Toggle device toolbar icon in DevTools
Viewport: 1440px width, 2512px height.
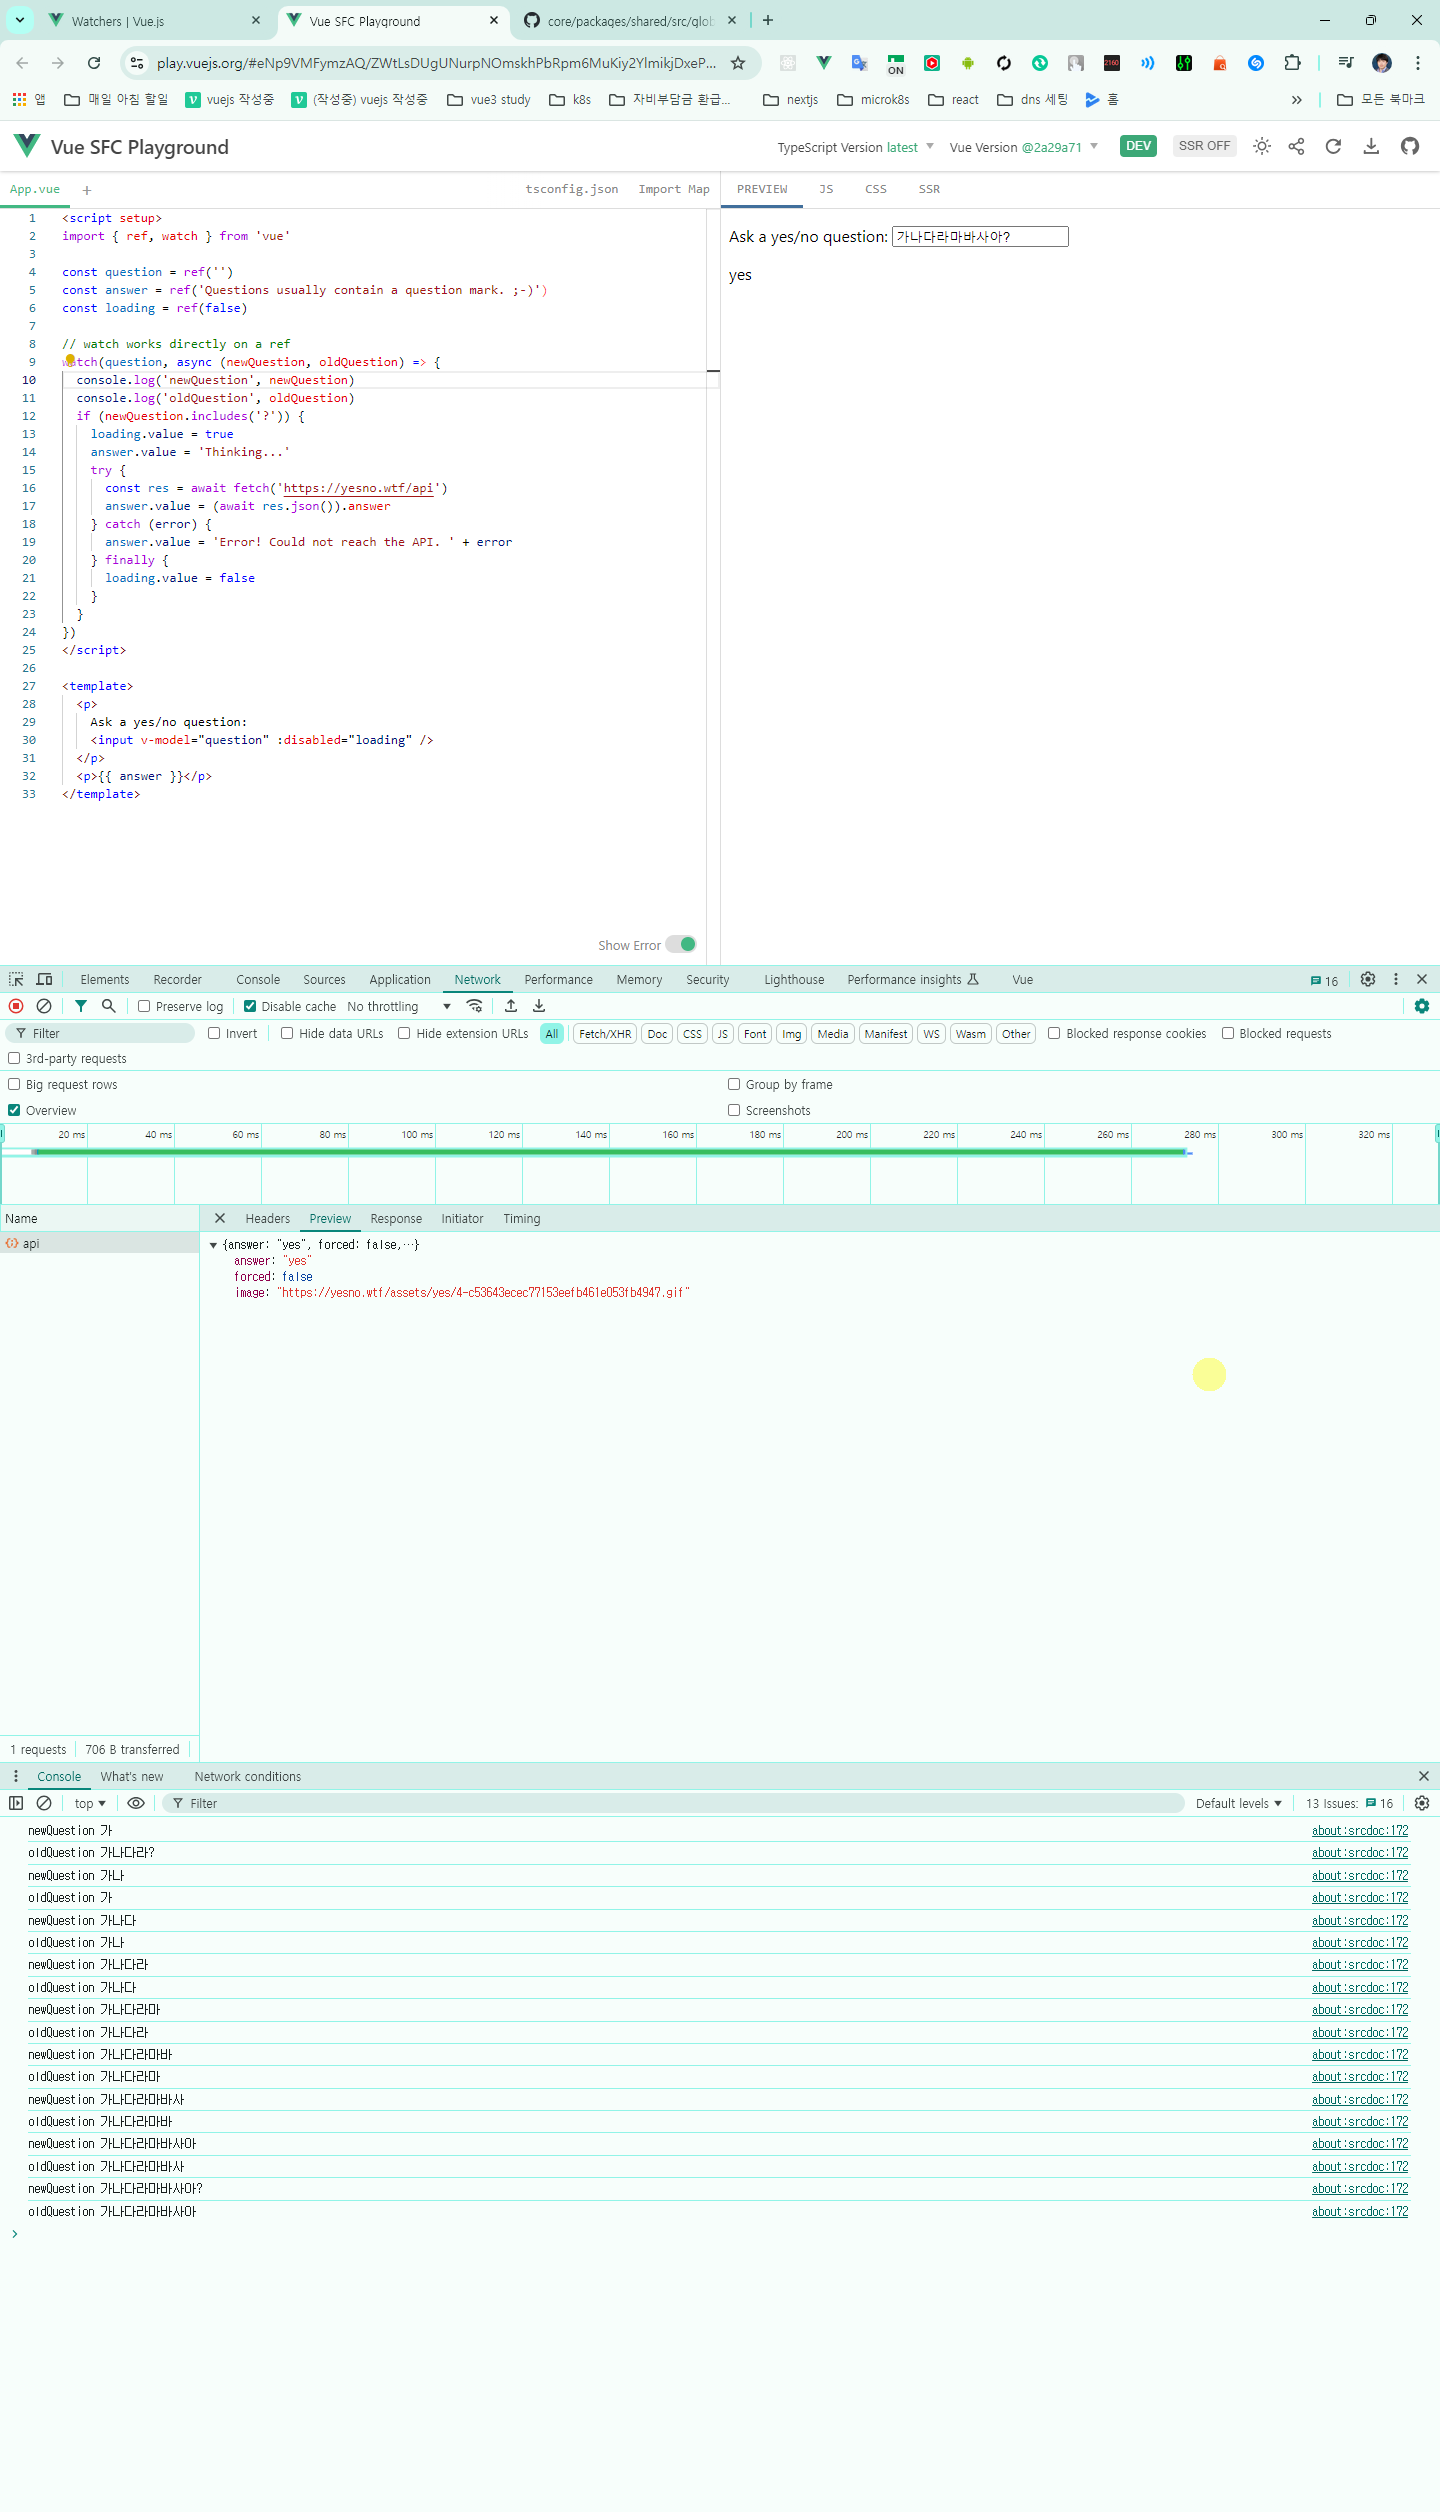coord(44,980)
